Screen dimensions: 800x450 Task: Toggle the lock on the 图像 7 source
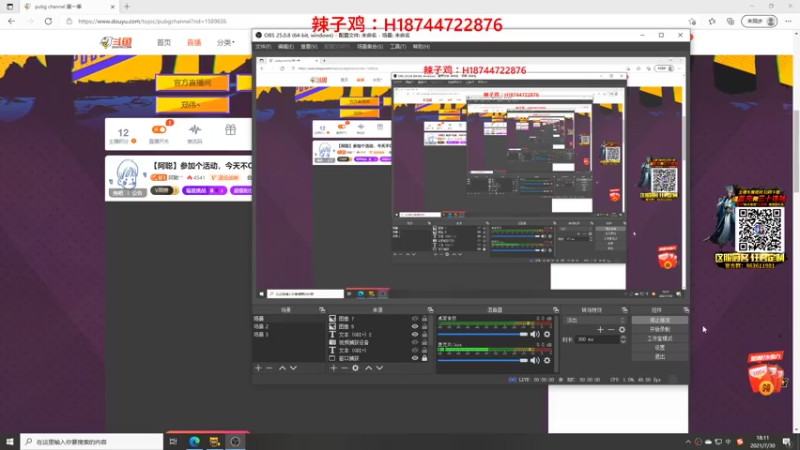click(424, 318)
